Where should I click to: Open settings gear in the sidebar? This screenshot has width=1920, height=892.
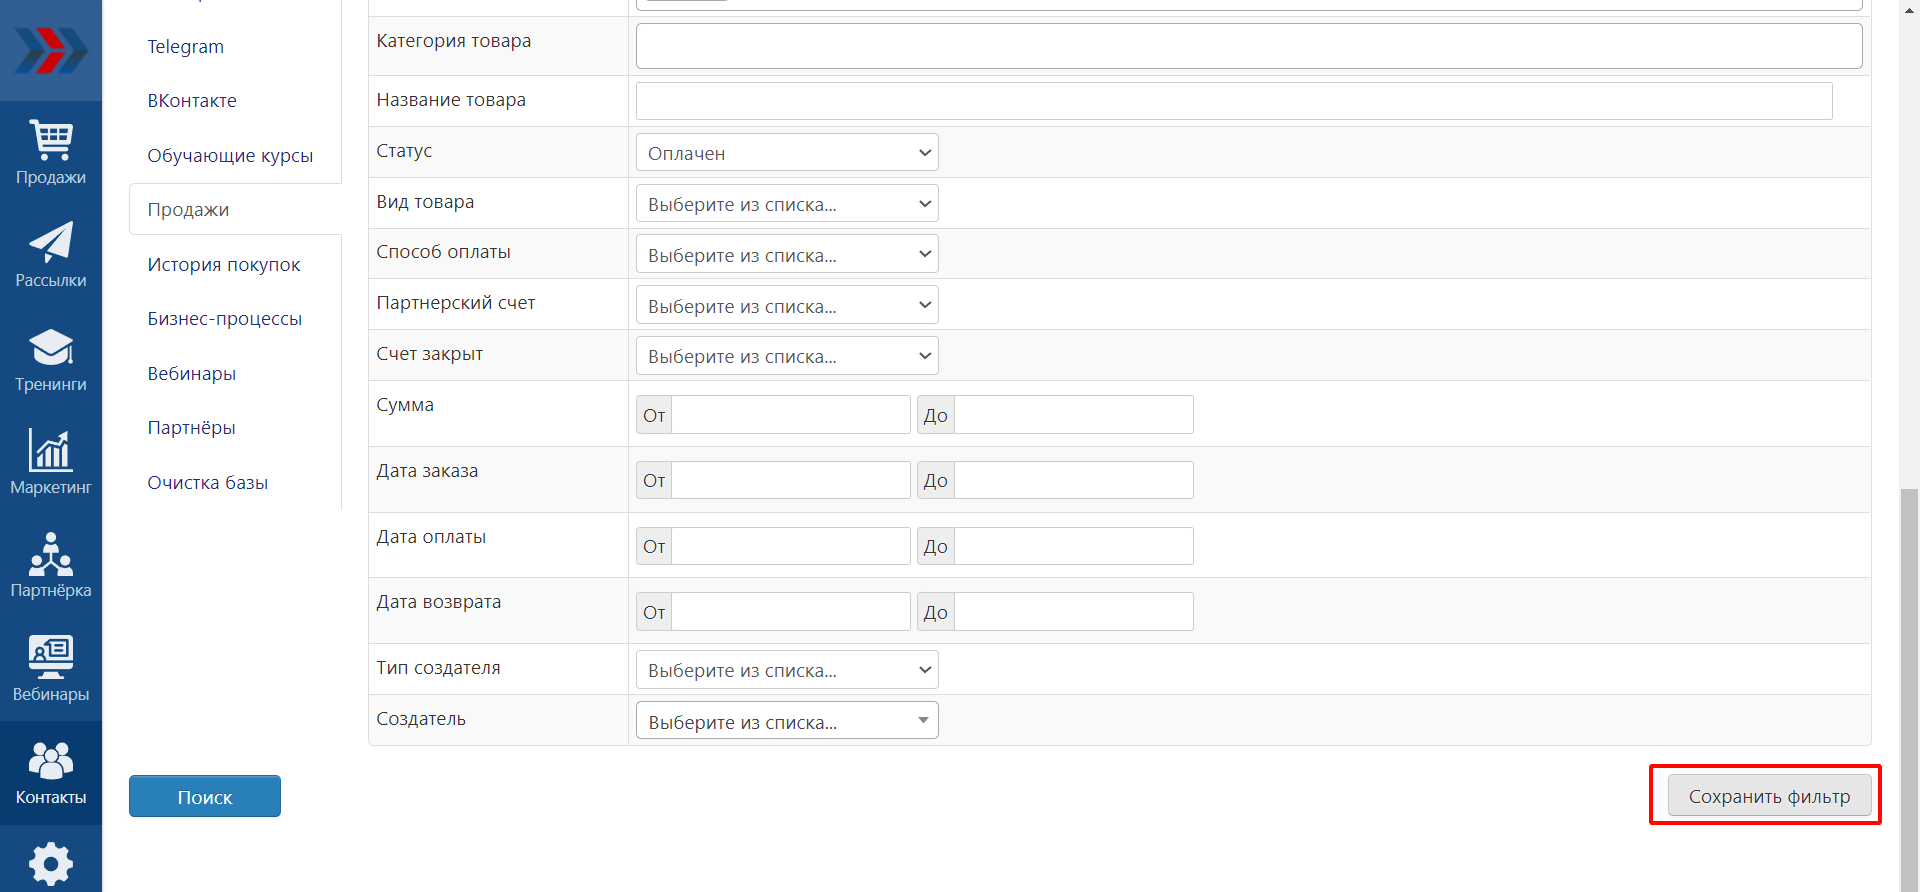click(x=51, y=864)
